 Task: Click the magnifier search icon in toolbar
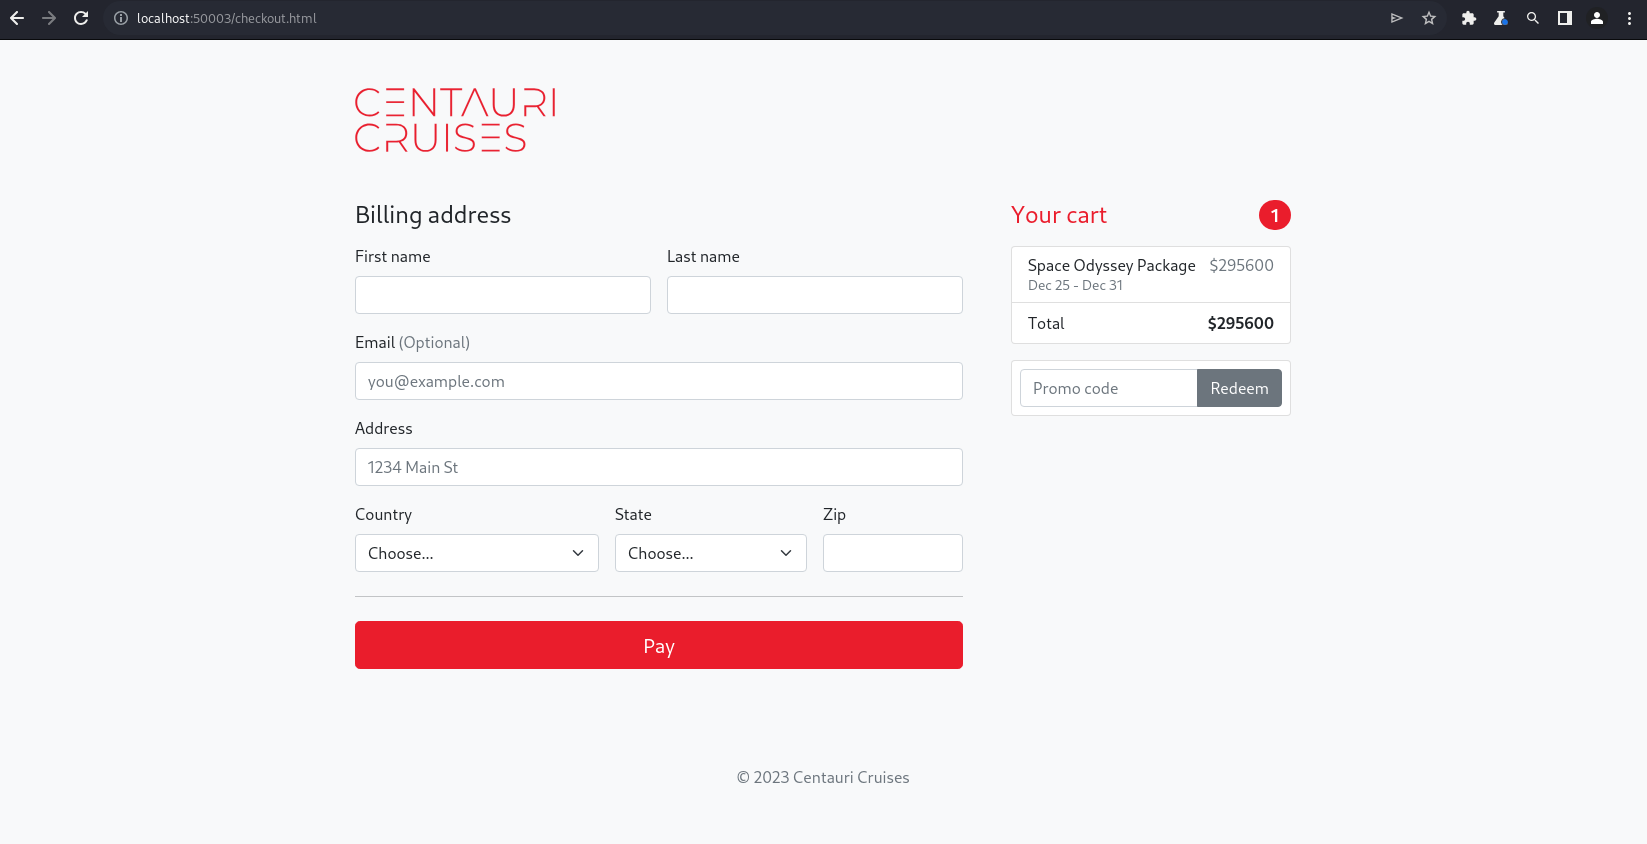[x=1532, y=18]
